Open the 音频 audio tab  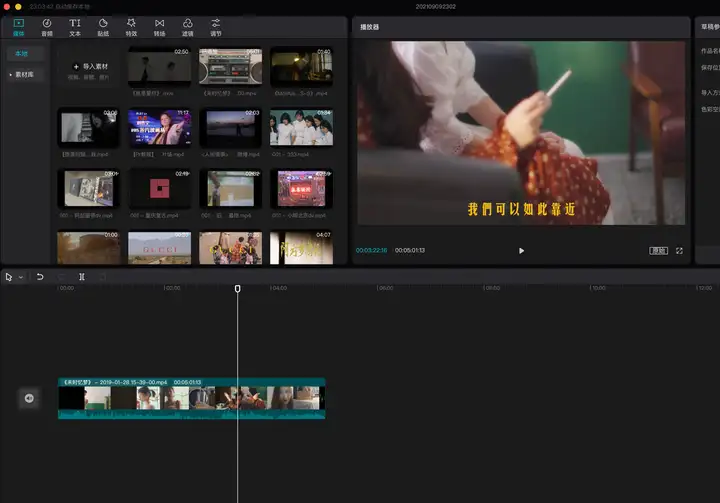[x=47, y=27]
